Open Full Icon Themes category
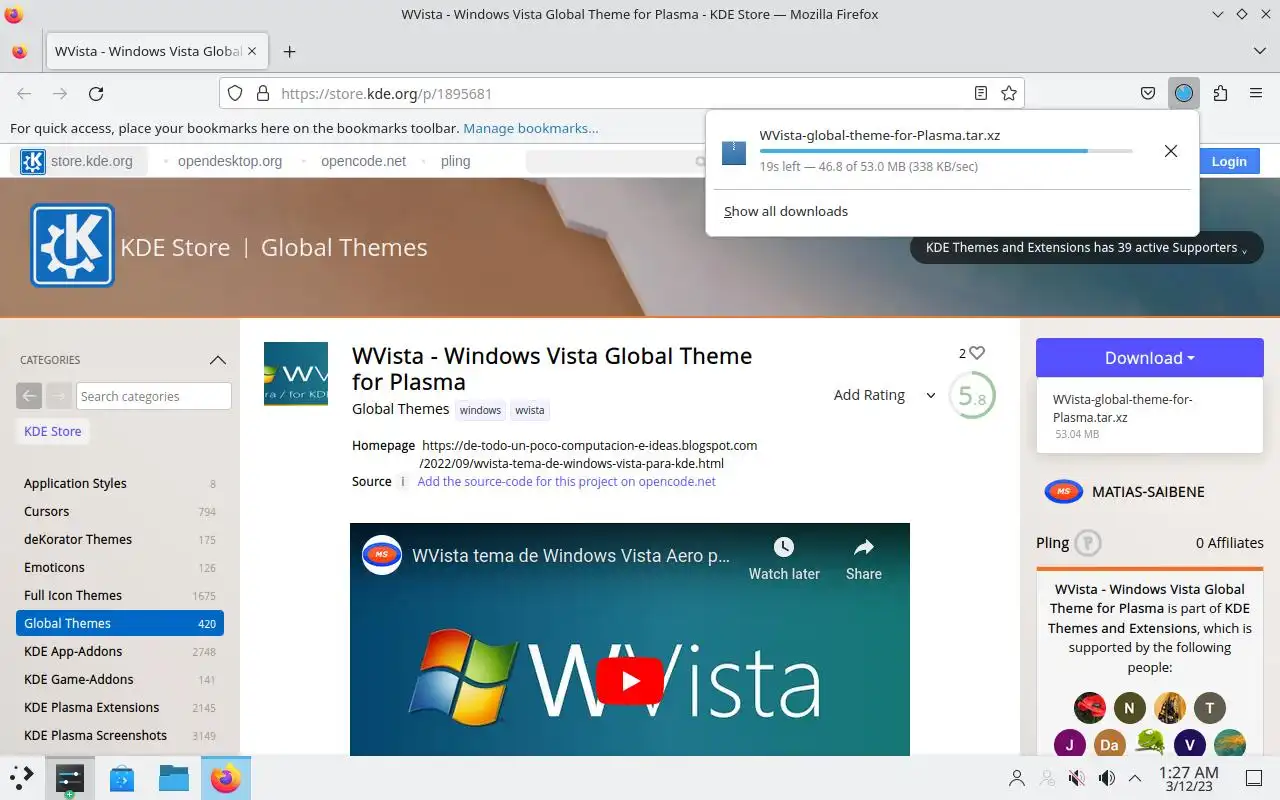This screenshot has width=1280, height=800. 120,595
